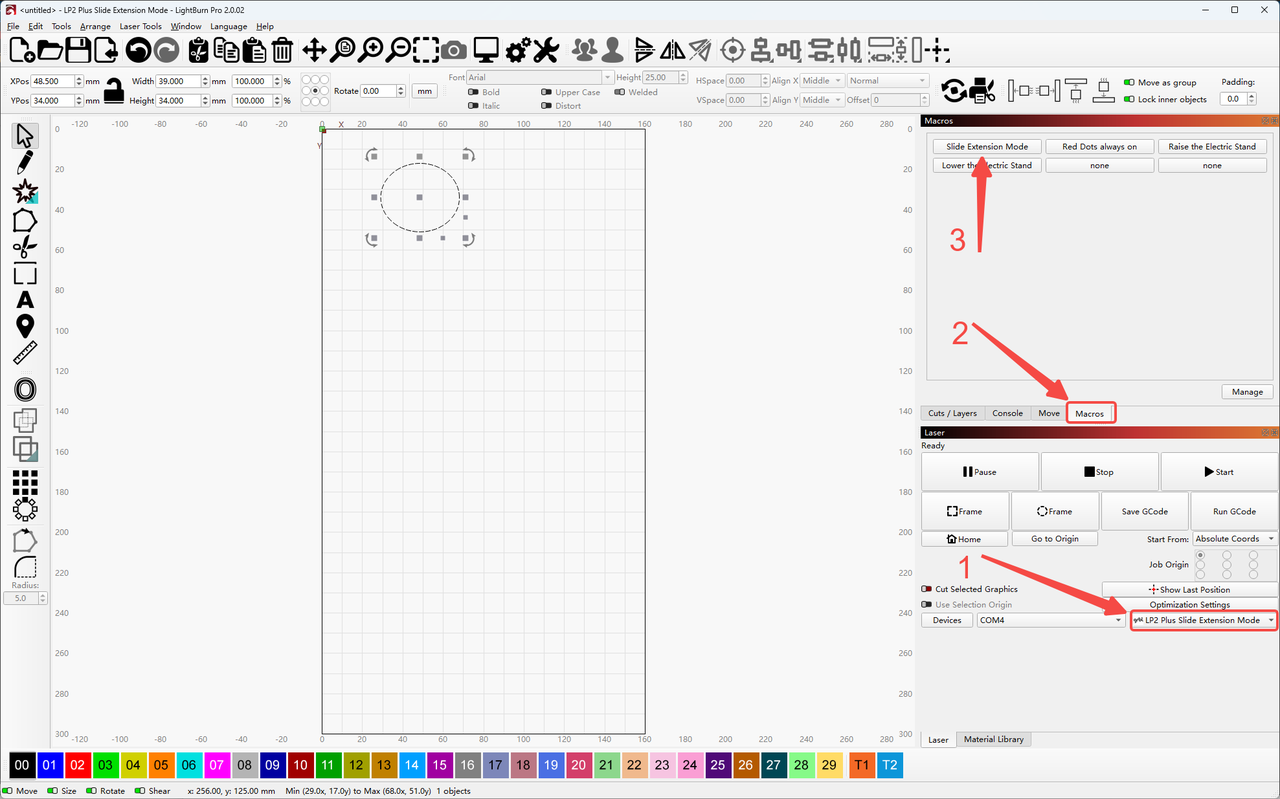Image resolution: width=1280 pixels, height=799 pixels.
Task: Switch to Cuts / Layers tab
Action: pos(952,413)
